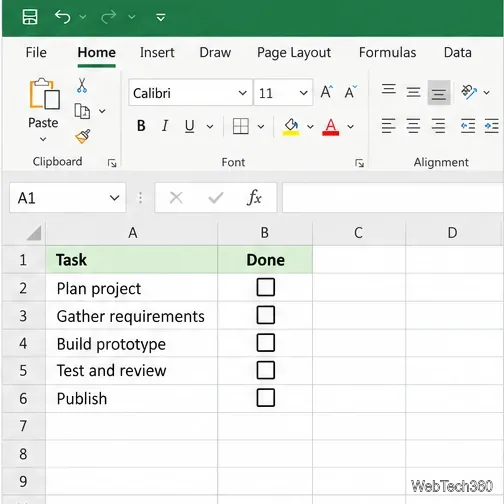Click Increase Indent icon

(492, 126)
